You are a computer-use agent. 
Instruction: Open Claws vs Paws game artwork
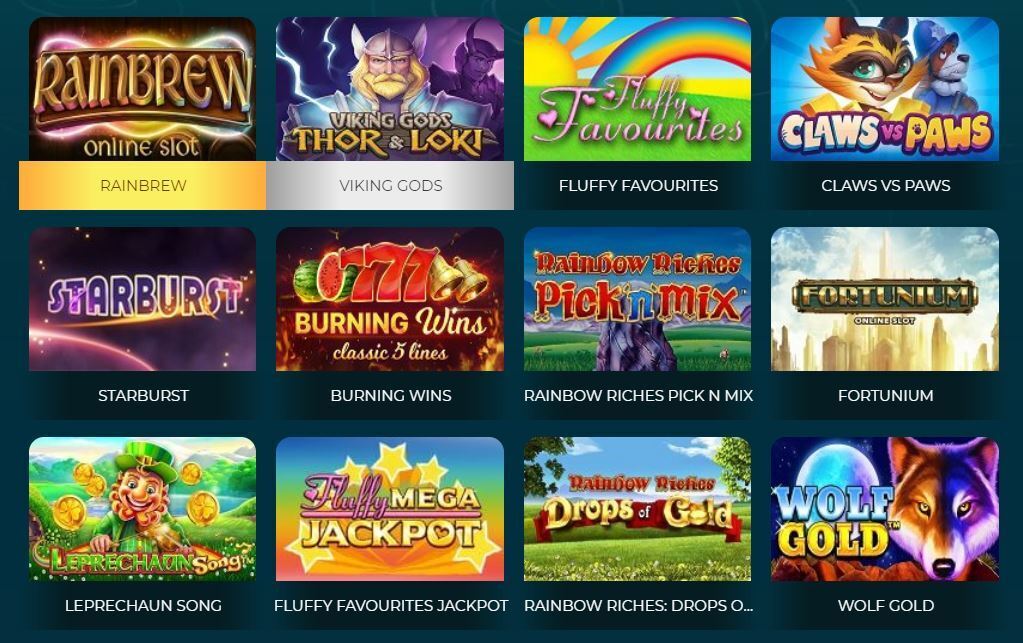885,89
